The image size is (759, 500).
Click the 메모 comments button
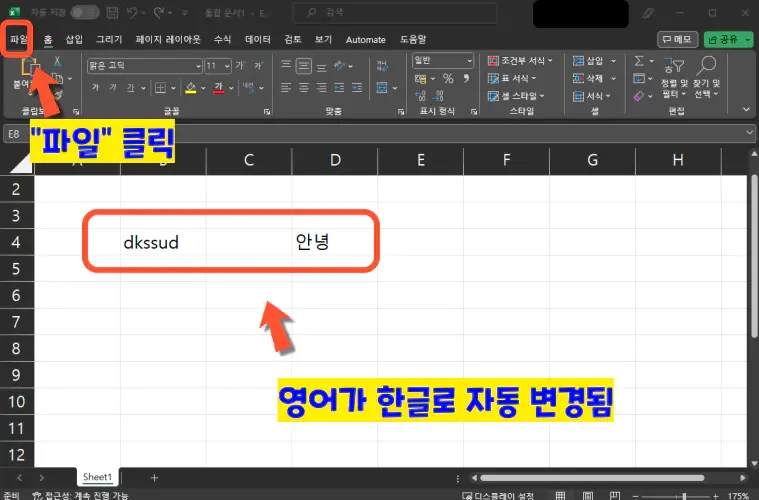tap(677, 39)
